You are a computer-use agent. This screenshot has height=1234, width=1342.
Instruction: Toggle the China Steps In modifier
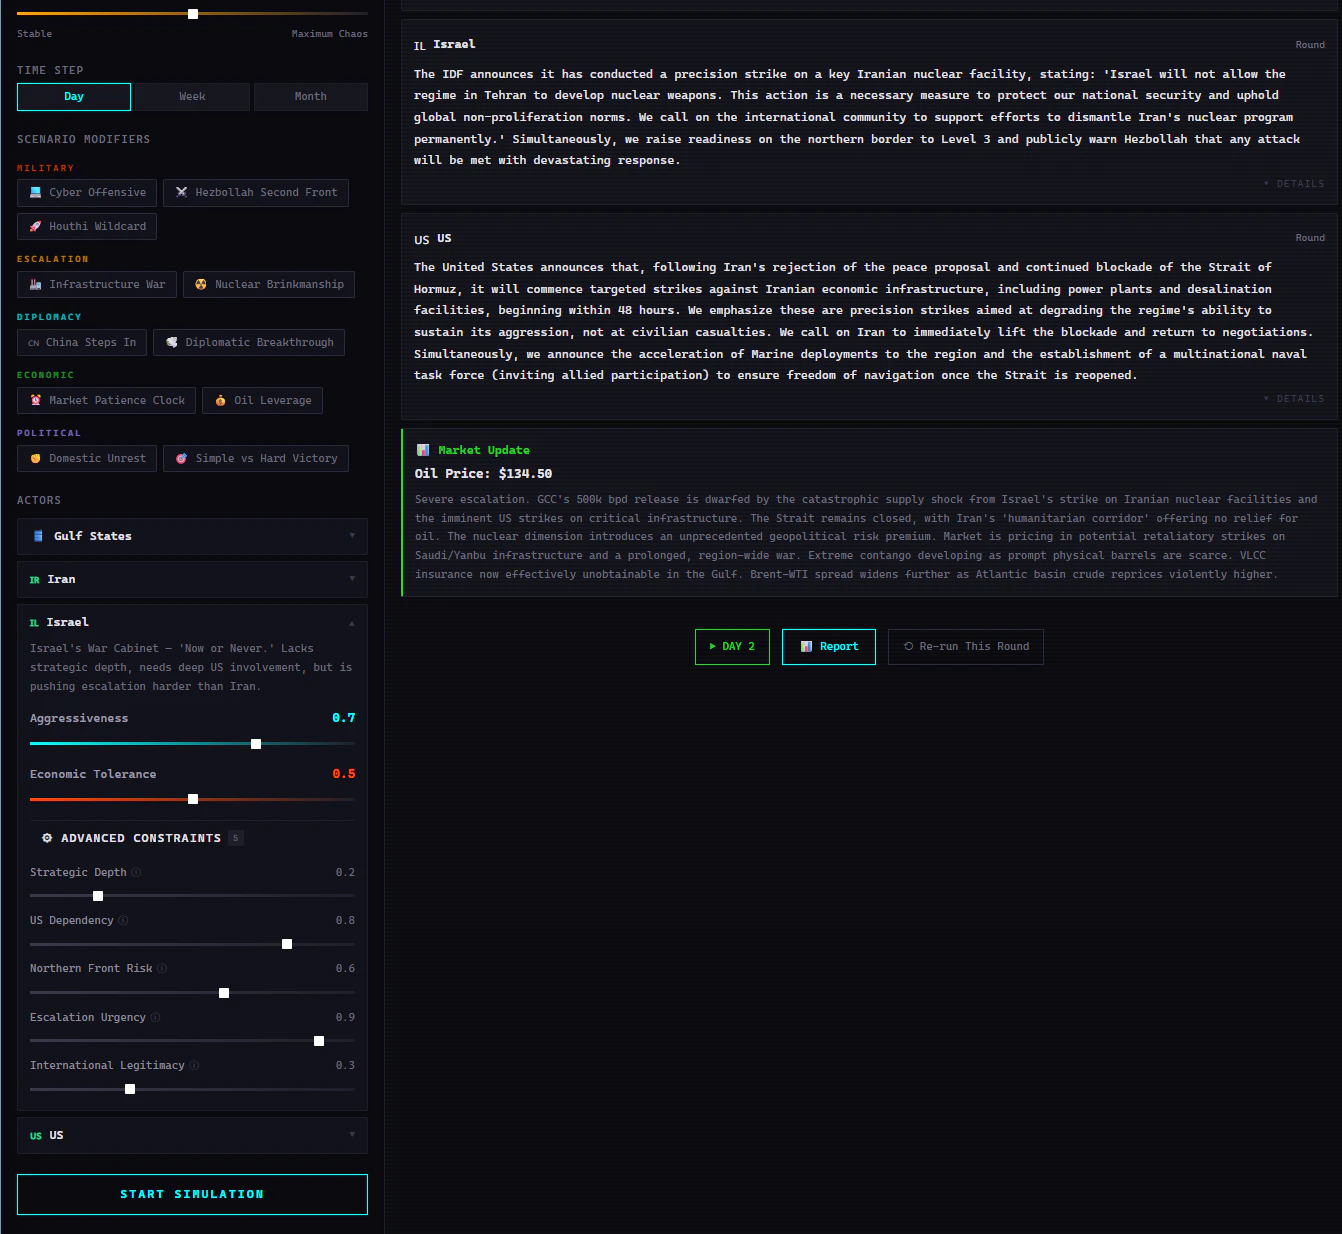(82, 343)
